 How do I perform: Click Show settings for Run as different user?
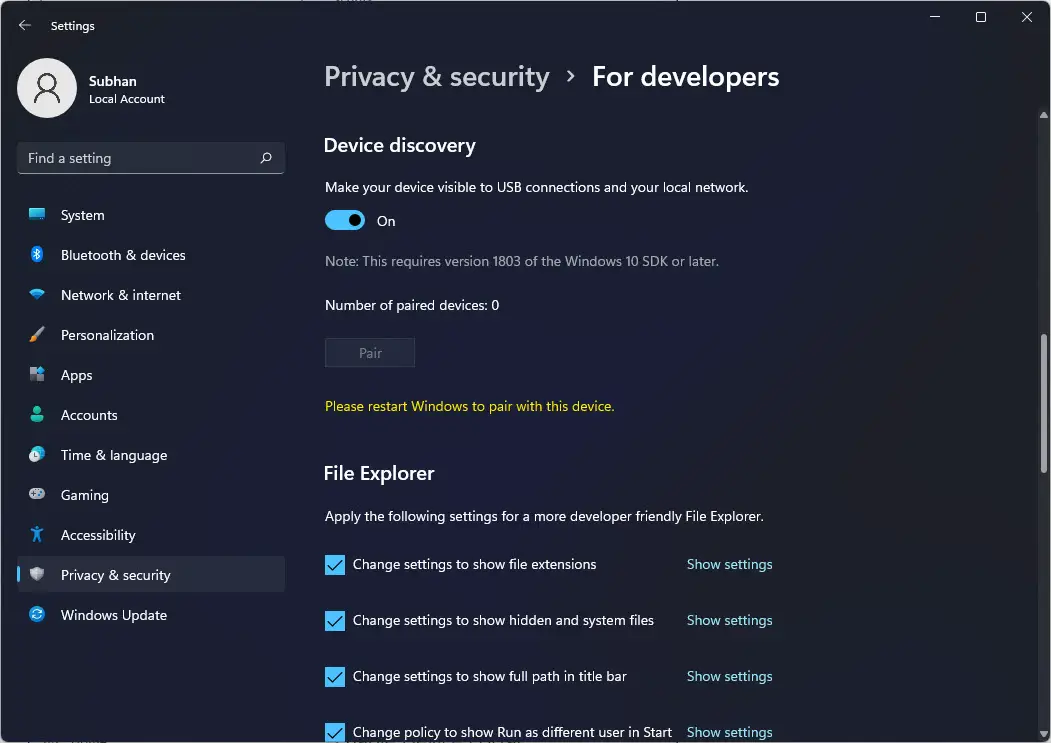click(729, 732)
